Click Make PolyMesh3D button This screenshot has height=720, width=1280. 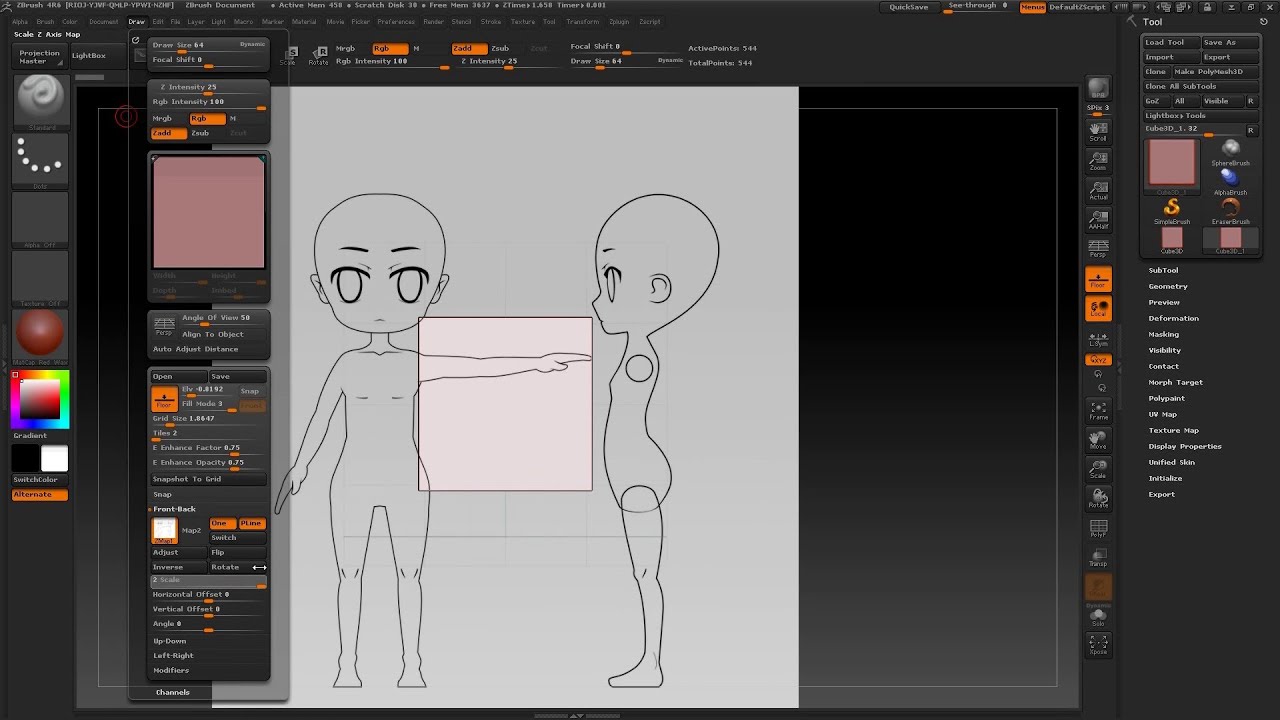pyautogui.click(x=1215, y=71)
